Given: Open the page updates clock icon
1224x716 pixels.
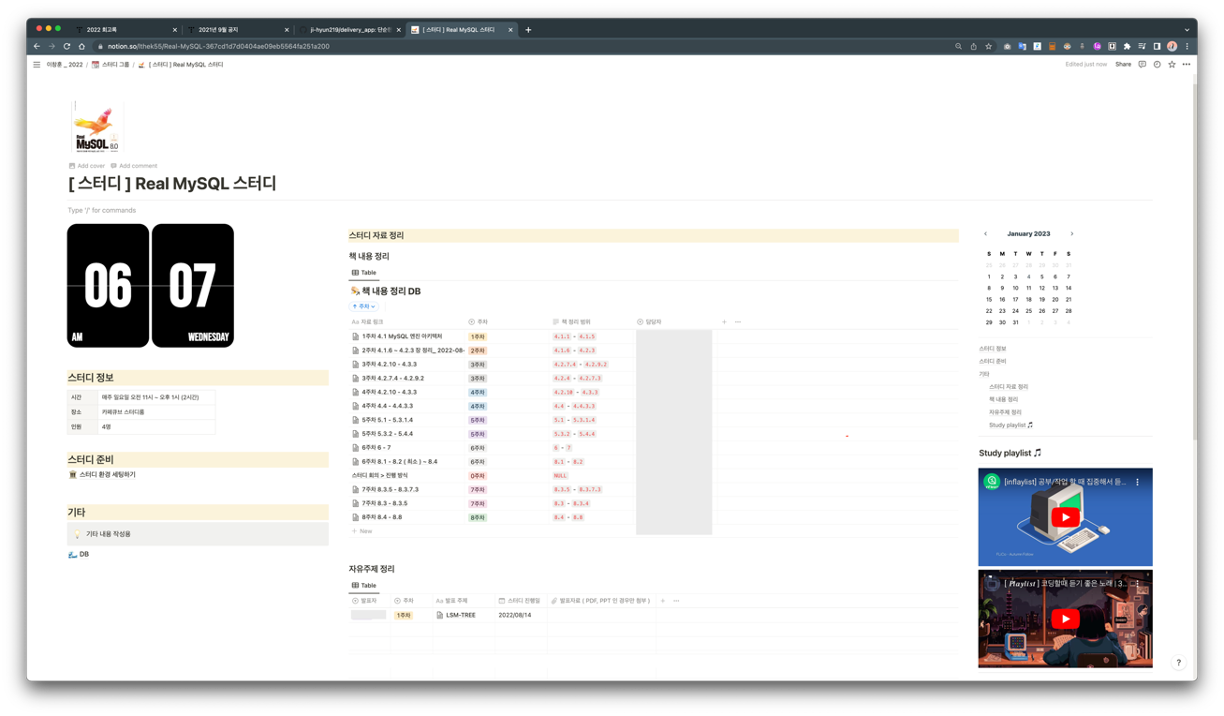Looking at the screenshot, I should (x=1157, y=65).
